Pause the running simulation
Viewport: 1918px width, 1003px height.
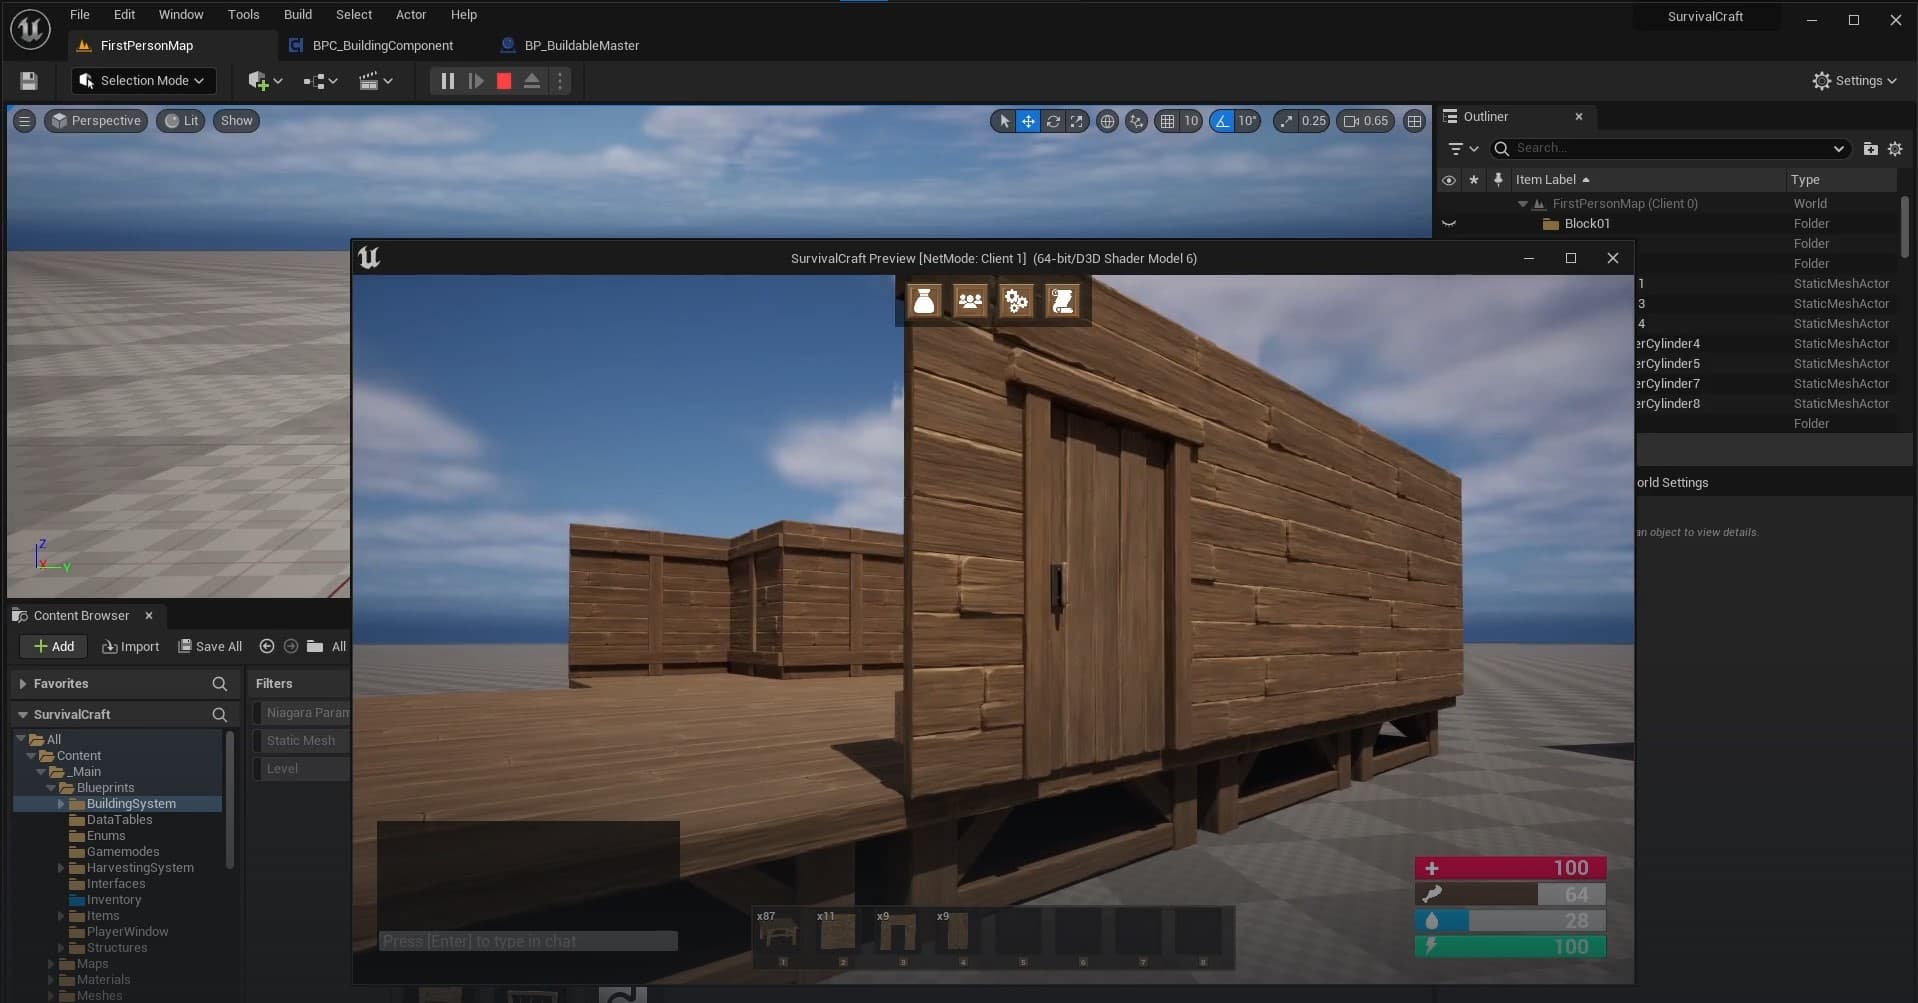click(x=447, y=81)
